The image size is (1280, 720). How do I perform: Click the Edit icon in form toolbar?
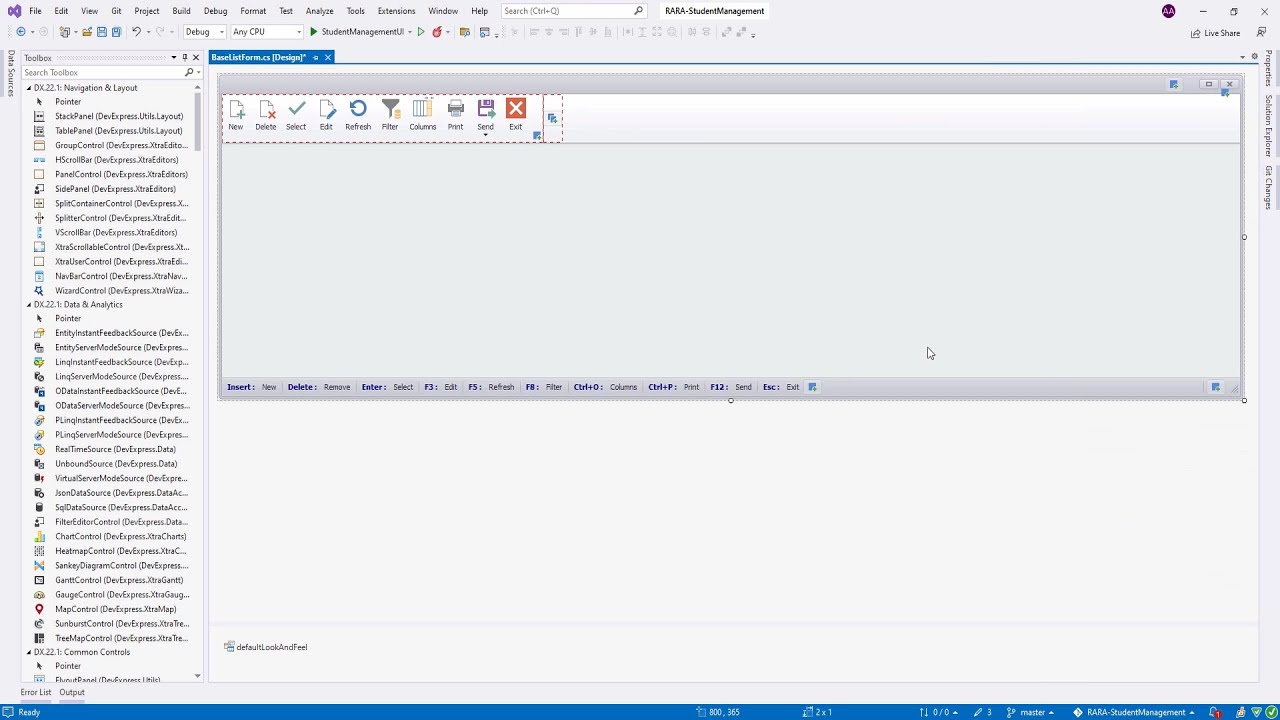click(327, 109)
